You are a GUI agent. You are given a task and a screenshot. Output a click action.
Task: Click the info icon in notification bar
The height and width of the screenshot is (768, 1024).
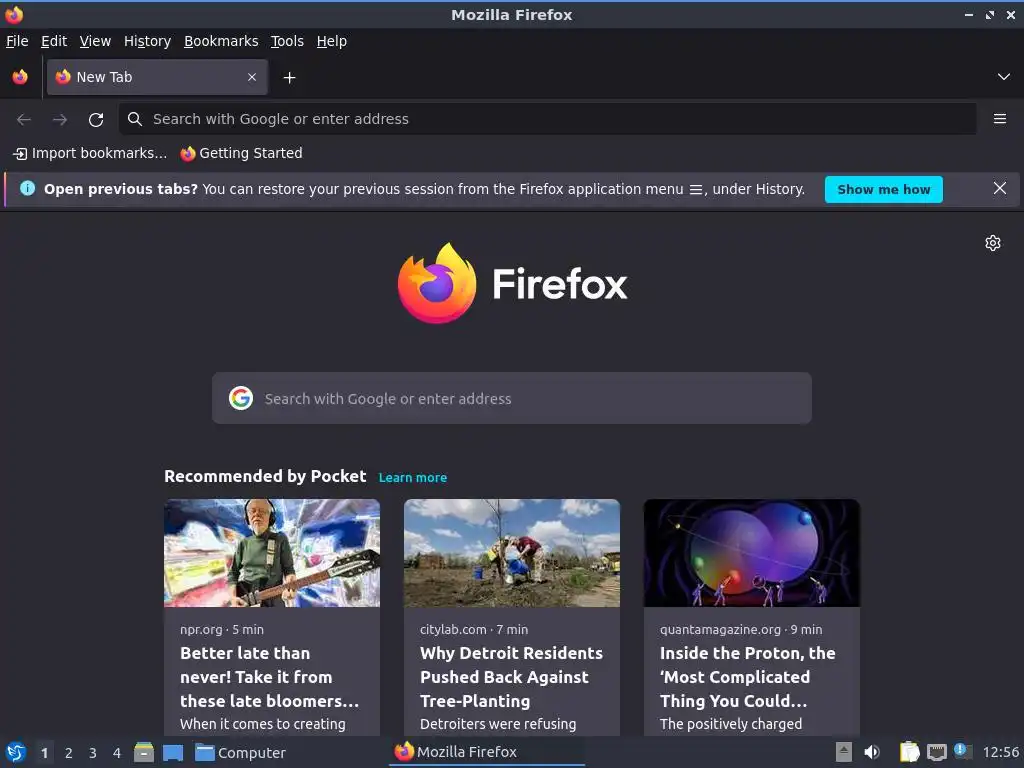(x=27, y=189)
